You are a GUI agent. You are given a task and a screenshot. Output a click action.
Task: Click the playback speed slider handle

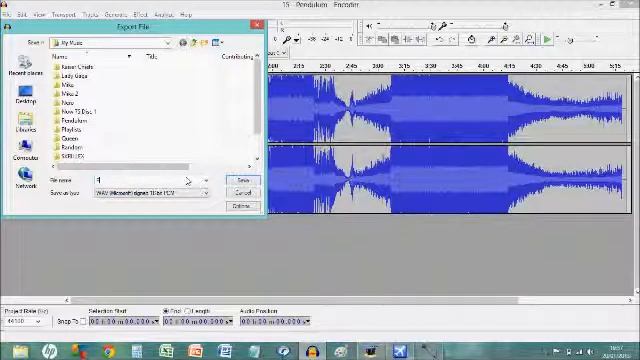click(571, 40)
